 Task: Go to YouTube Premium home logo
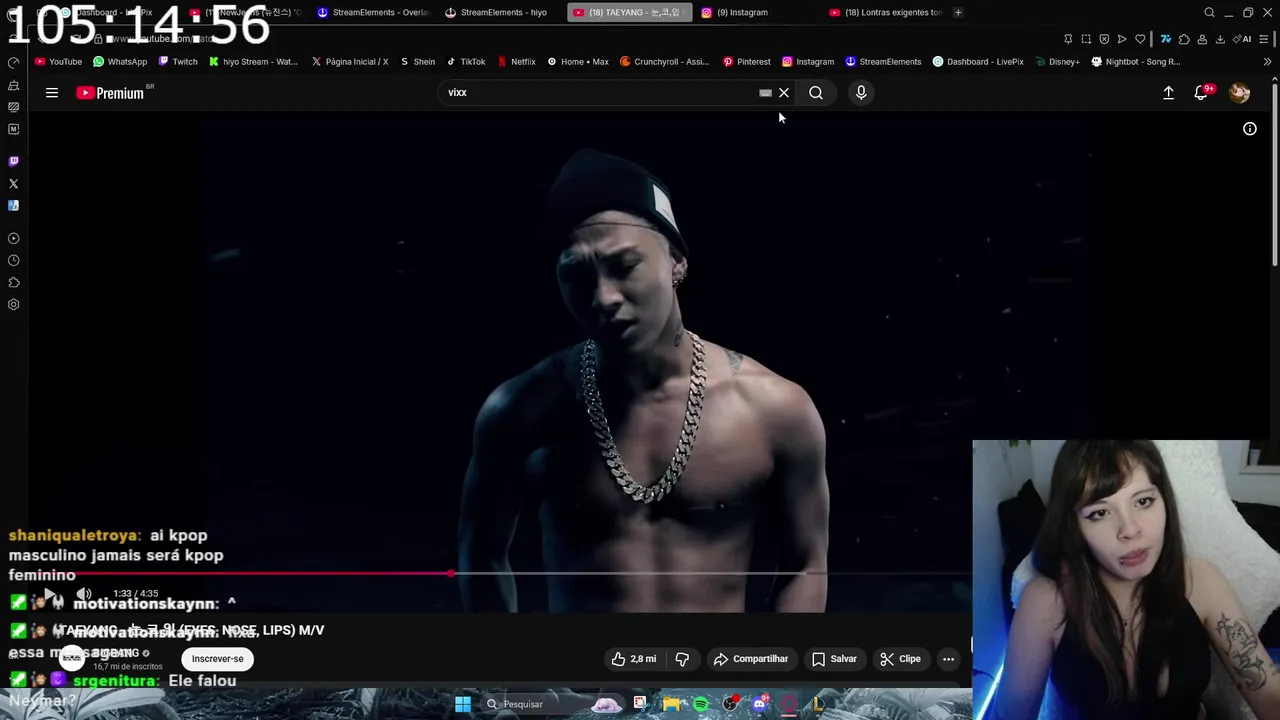click(110, 93)
